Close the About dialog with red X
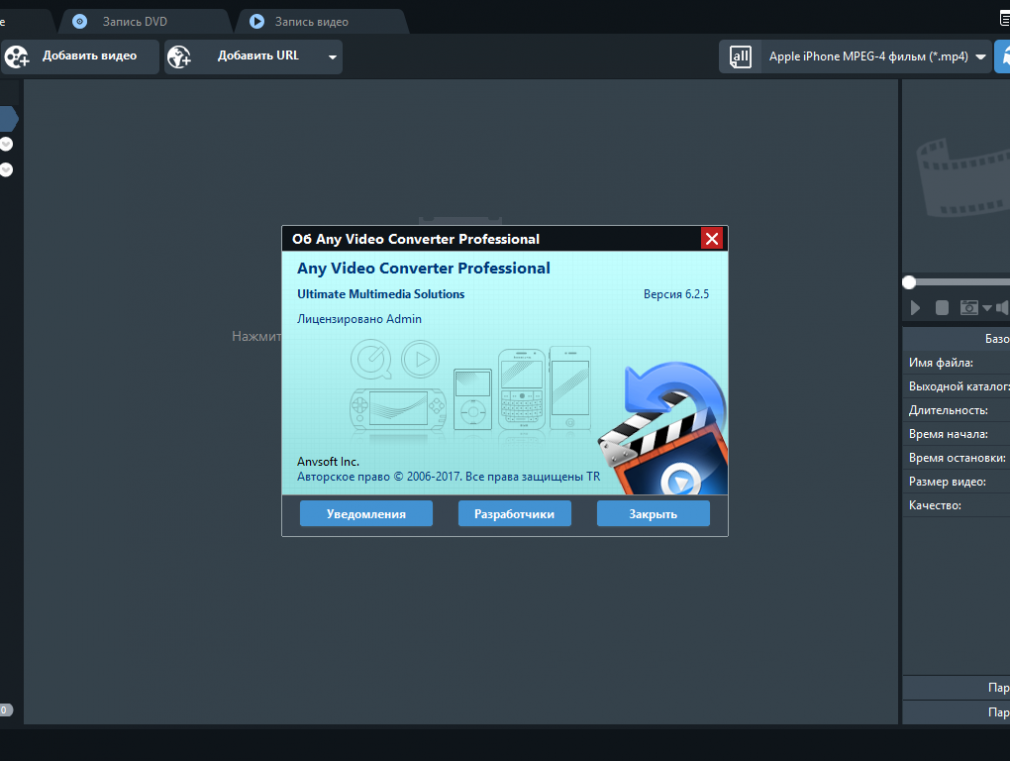1010x761 pixels. click(x=712, y=239)
